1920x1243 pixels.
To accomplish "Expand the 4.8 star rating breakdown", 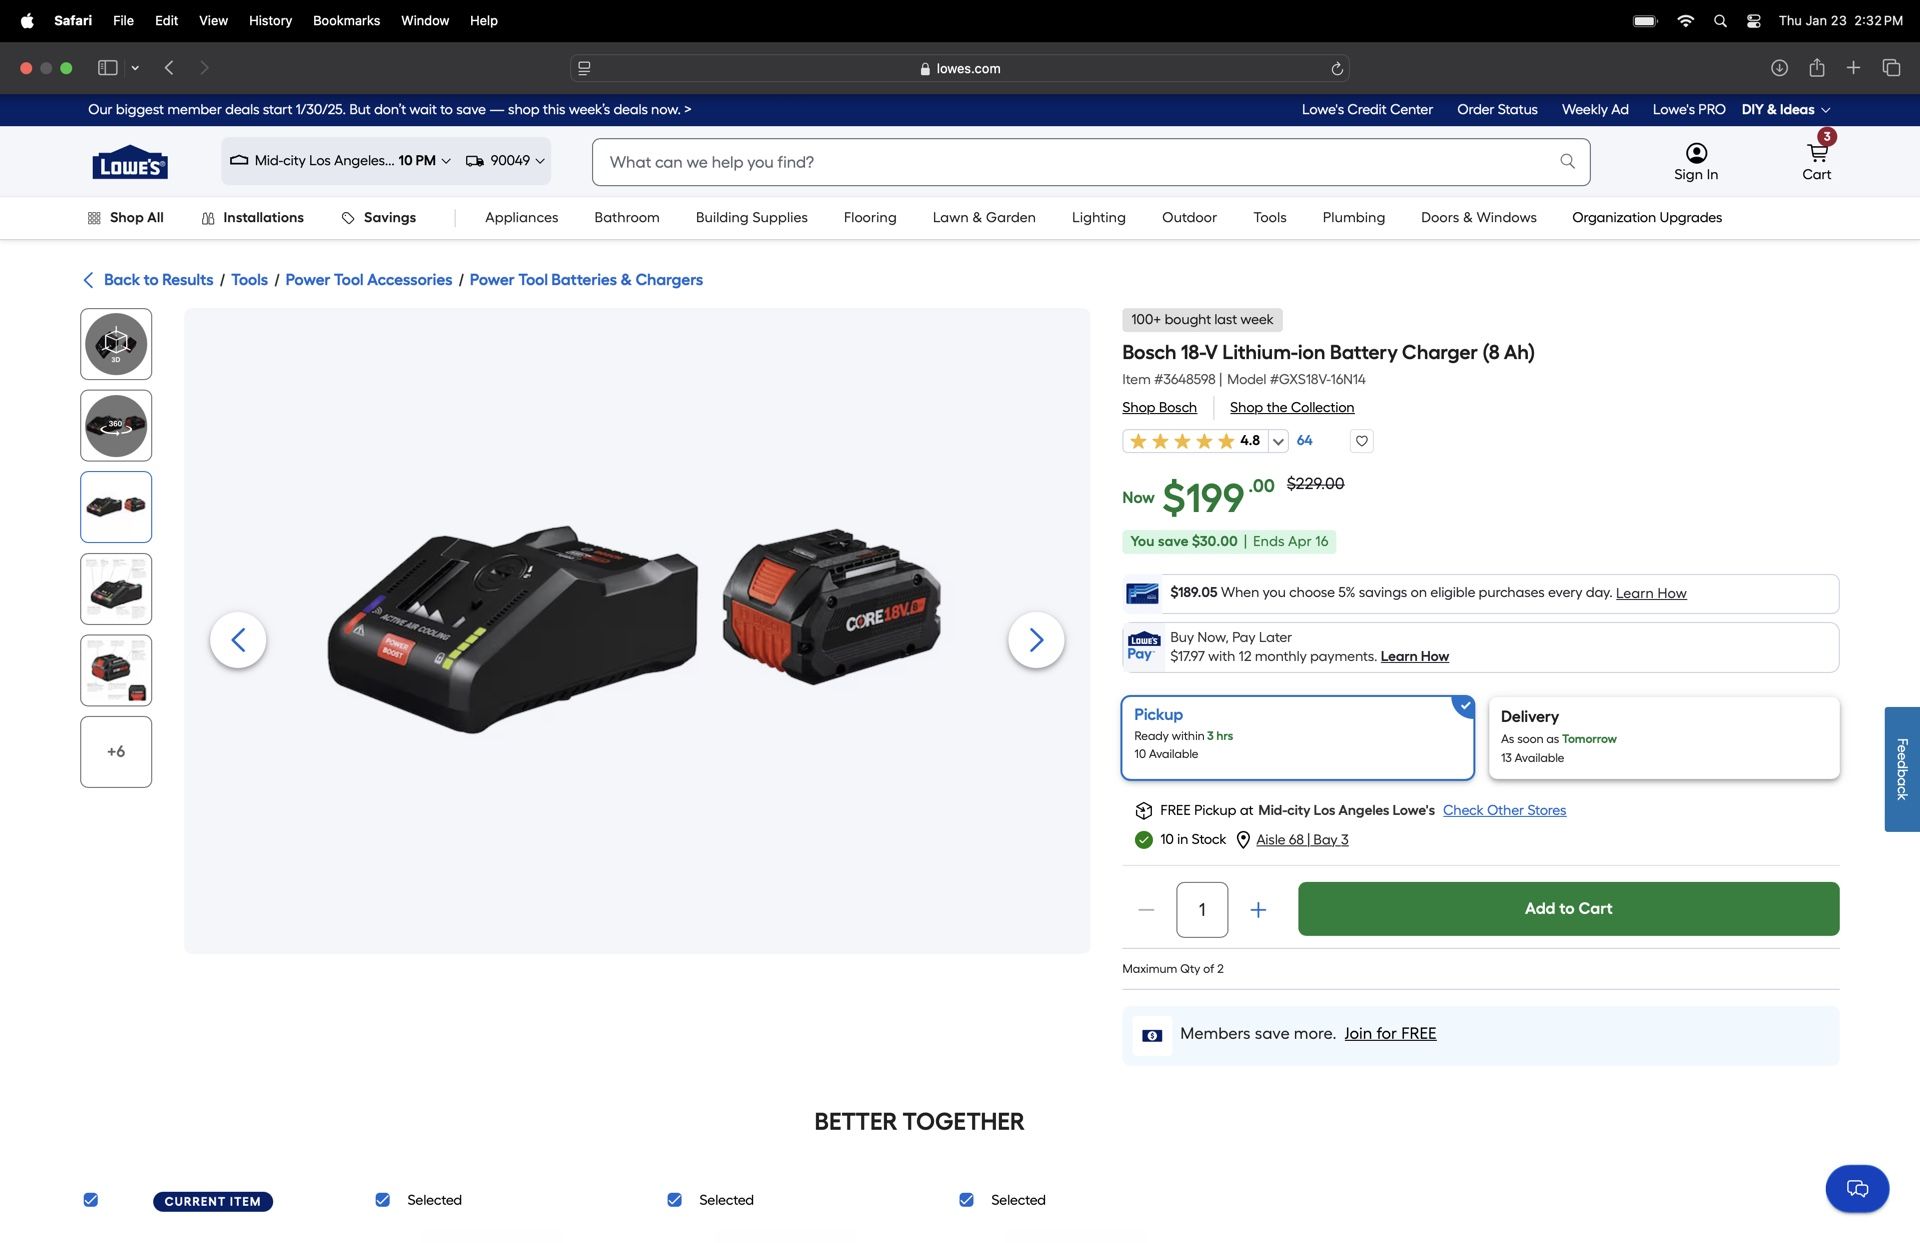I will [1278, 440].
